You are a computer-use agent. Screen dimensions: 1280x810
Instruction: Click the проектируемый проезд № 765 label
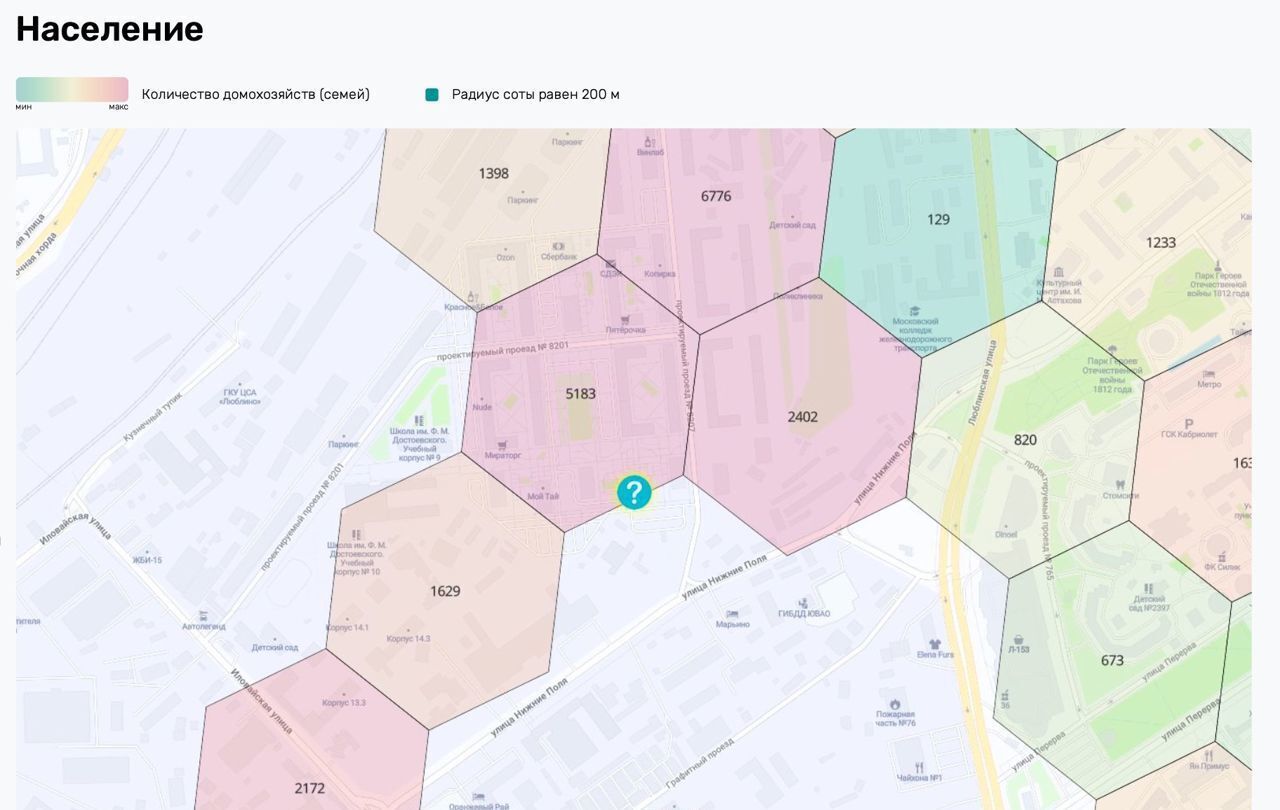coord(1038,520)
